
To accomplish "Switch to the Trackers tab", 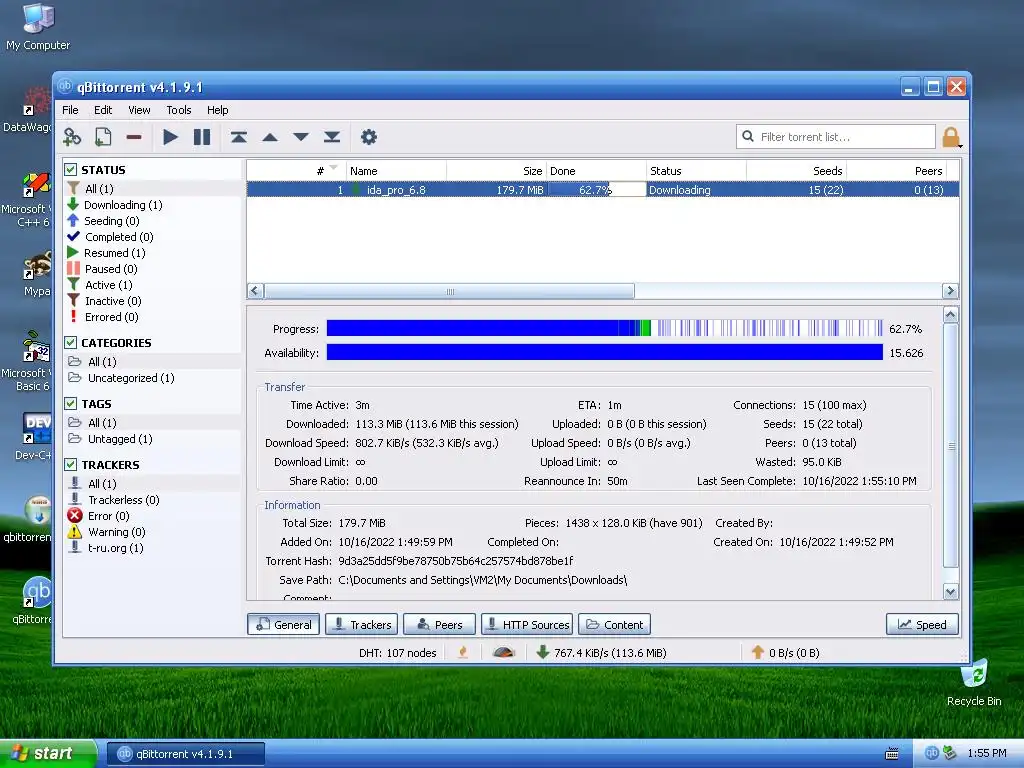I will click(x=362, y=624).
